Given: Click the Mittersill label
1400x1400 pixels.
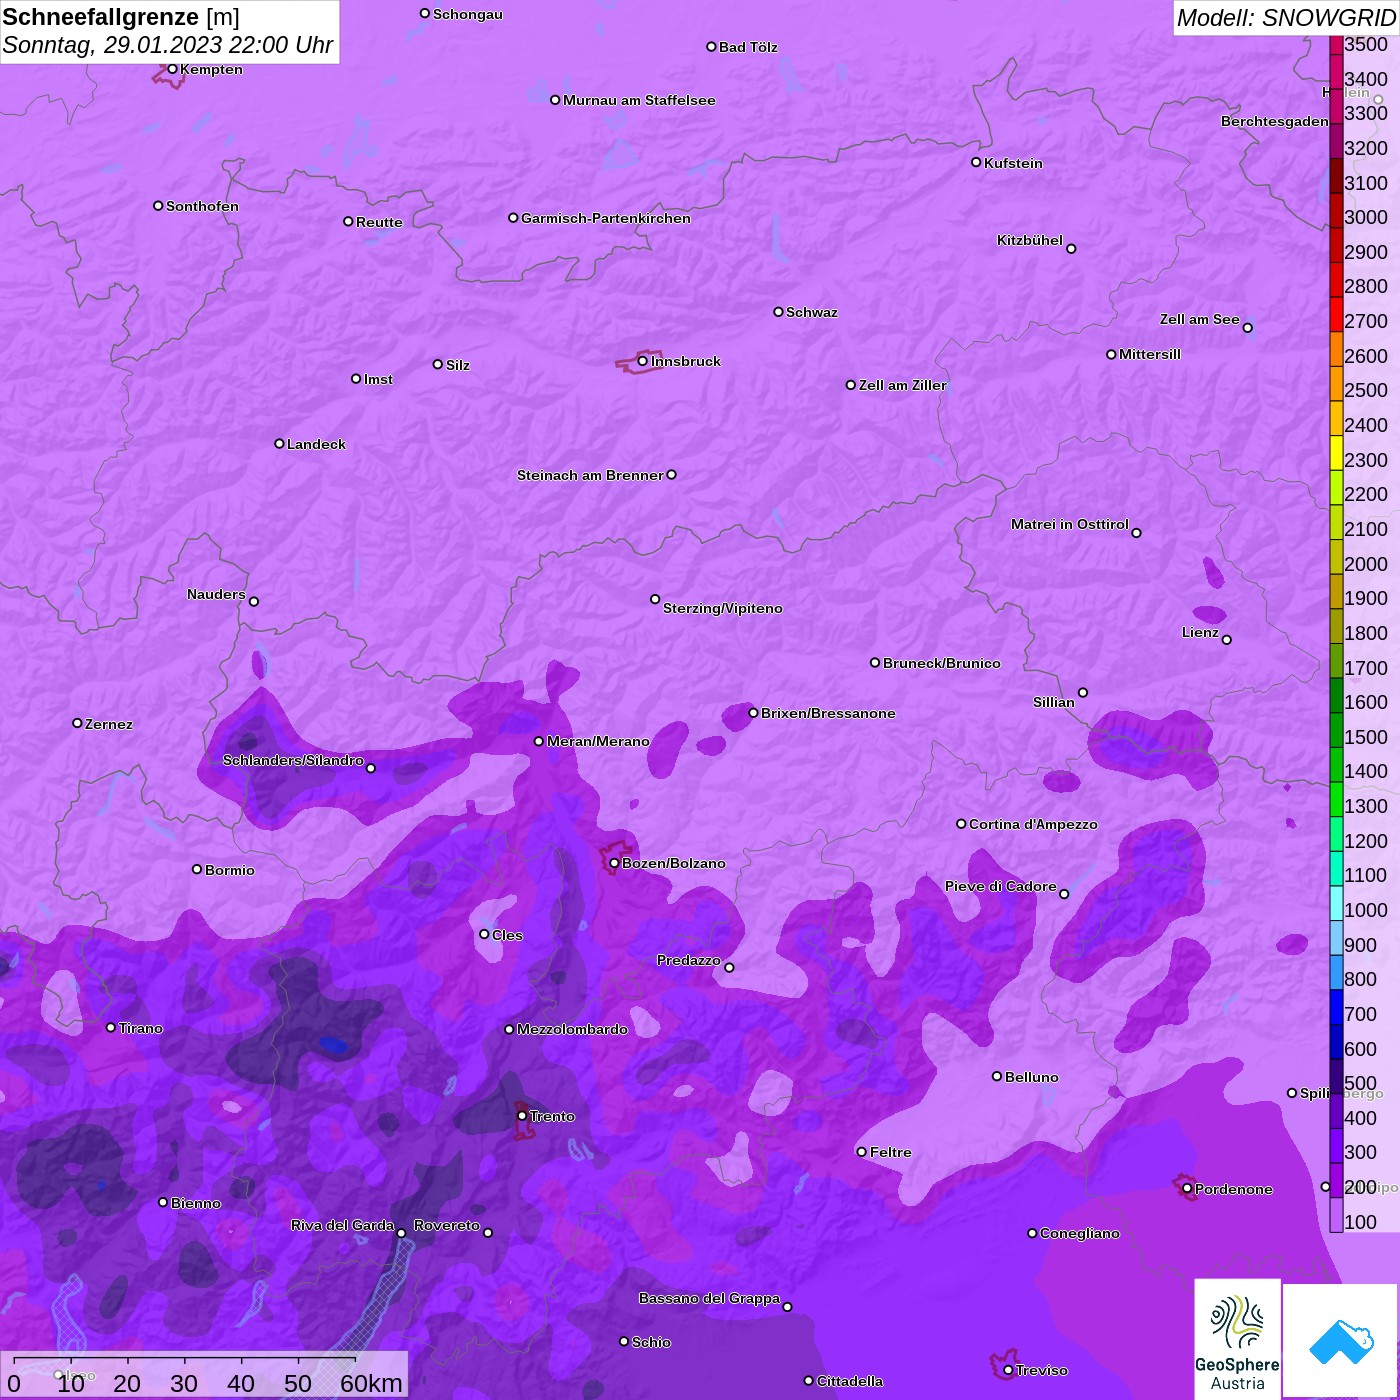Looking at the screenshot, I should [x=1150, y=354].
